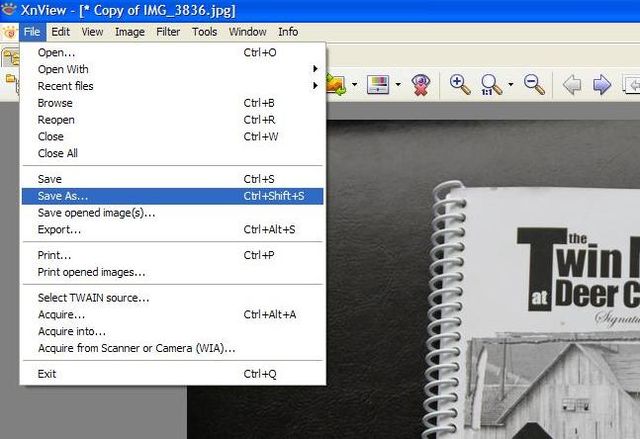Viewport: 640px width, 439px height.
Task: Open the File menu
Action: click(32, 32)
